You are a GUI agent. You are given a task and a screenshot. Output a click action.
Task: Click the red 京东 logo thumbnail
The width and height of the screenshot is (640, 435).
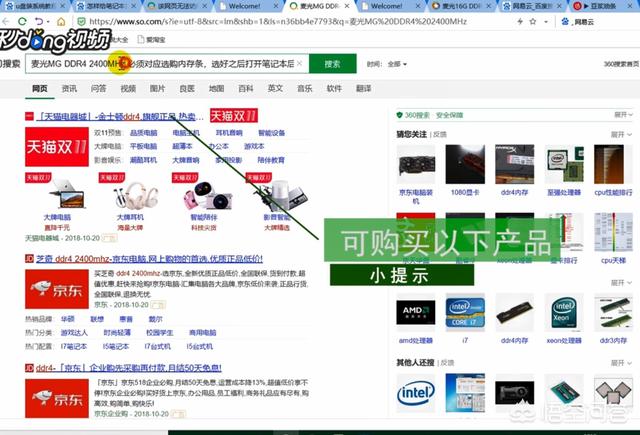54,292
